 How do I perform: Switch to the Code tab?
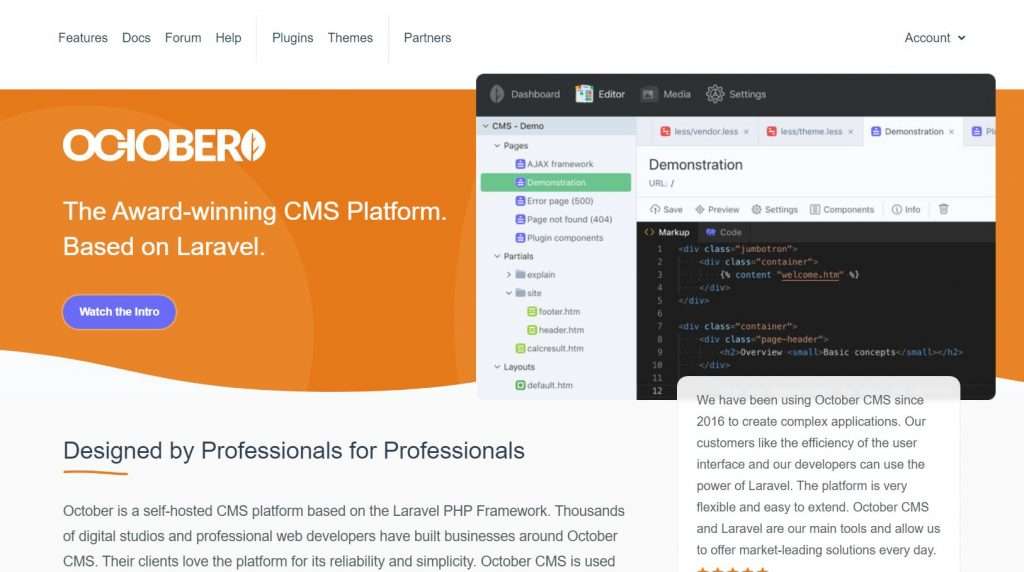tap(724, 232)
